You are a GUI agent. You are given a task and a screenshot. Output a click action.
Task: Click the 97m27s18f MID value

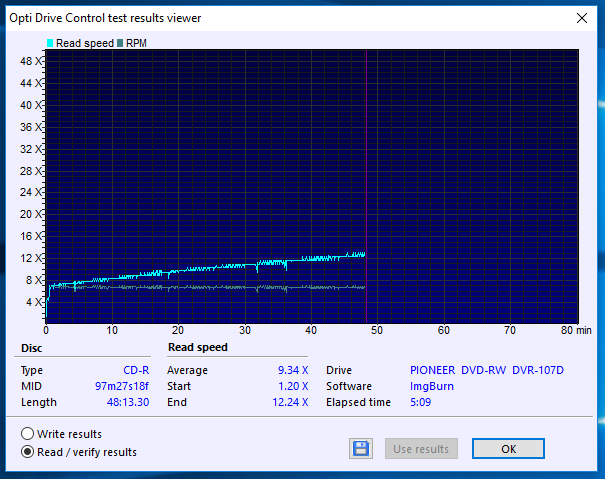click(x=122, y=386)
